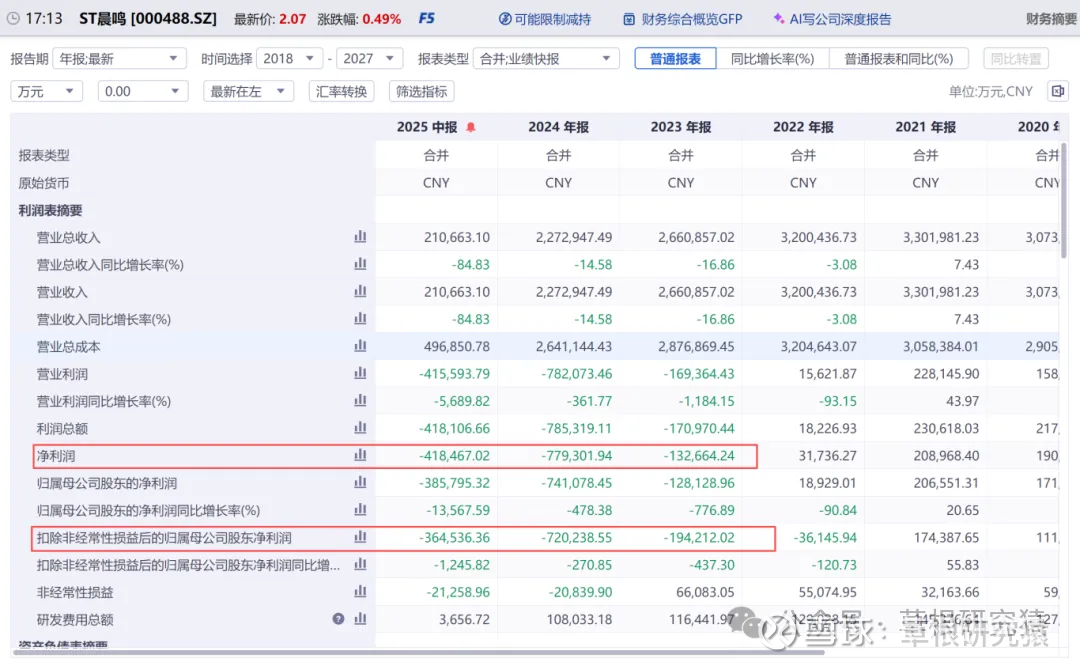Expand the 2018 start year dropdown

(x=289, y=59)
